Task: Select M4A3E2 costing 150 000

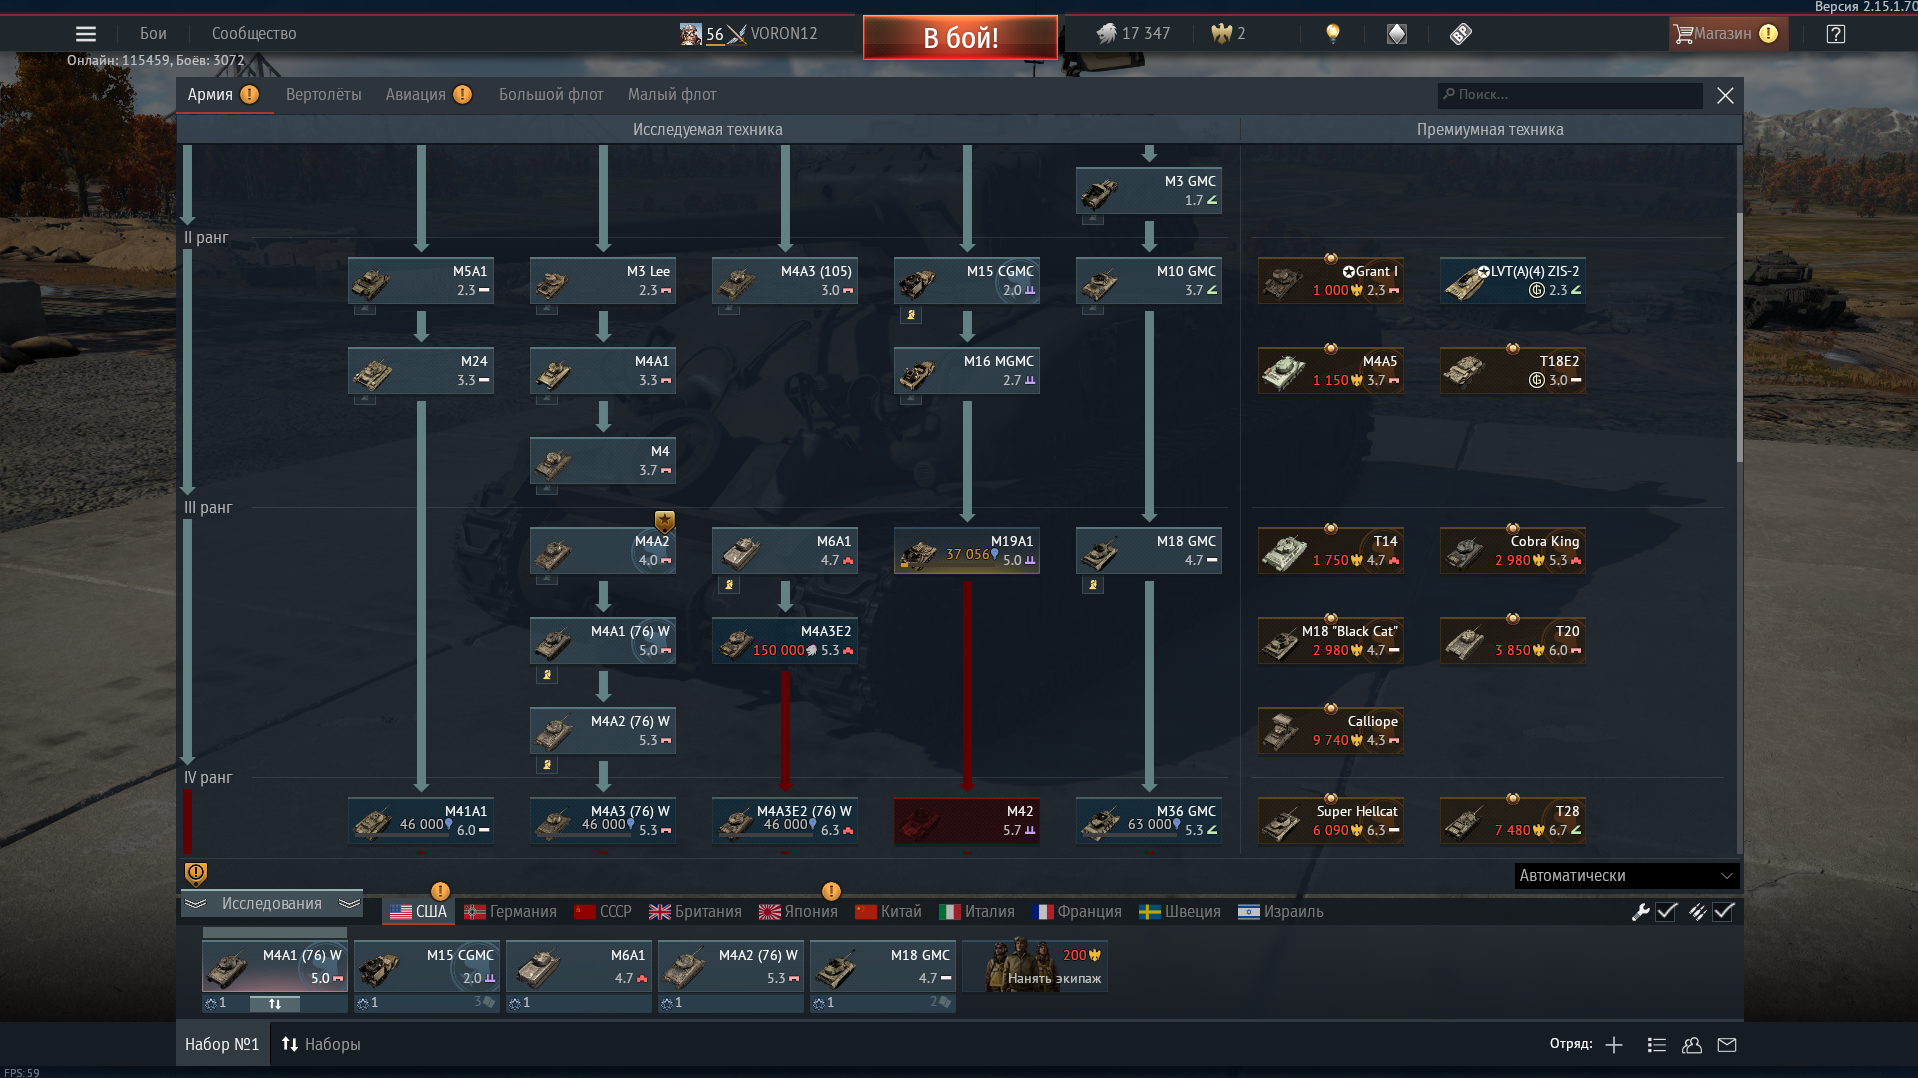Action: click(785, 641)
